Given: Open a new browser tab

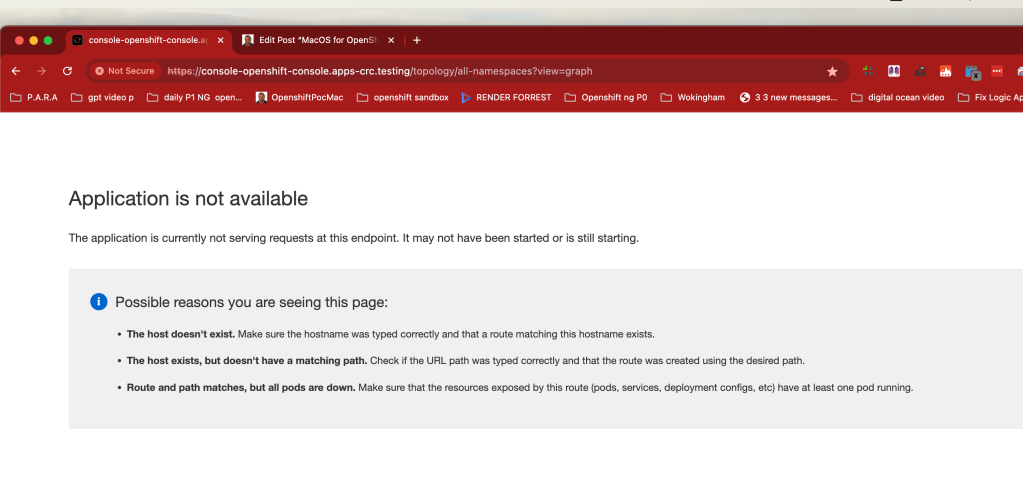Looking at the screenshot, I should (417, 40).
